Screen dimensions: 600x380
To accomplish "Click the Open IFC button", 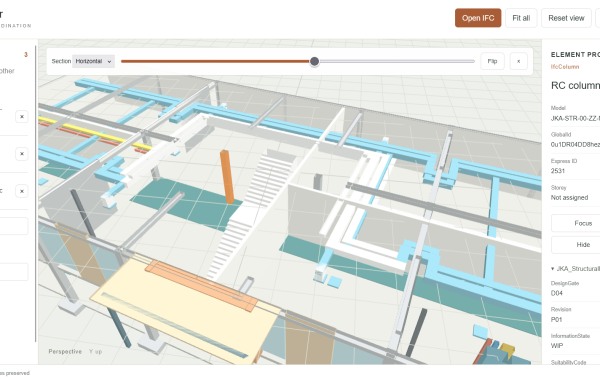I will point(478,18).
